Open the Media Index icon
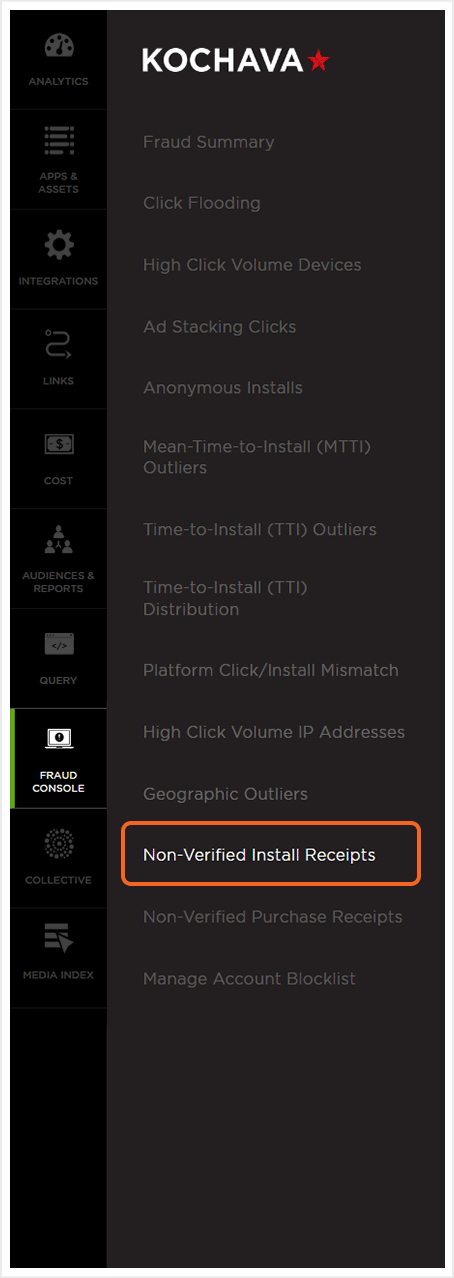The width and height of the screenshot is (454, 1278). pos(59,939)
